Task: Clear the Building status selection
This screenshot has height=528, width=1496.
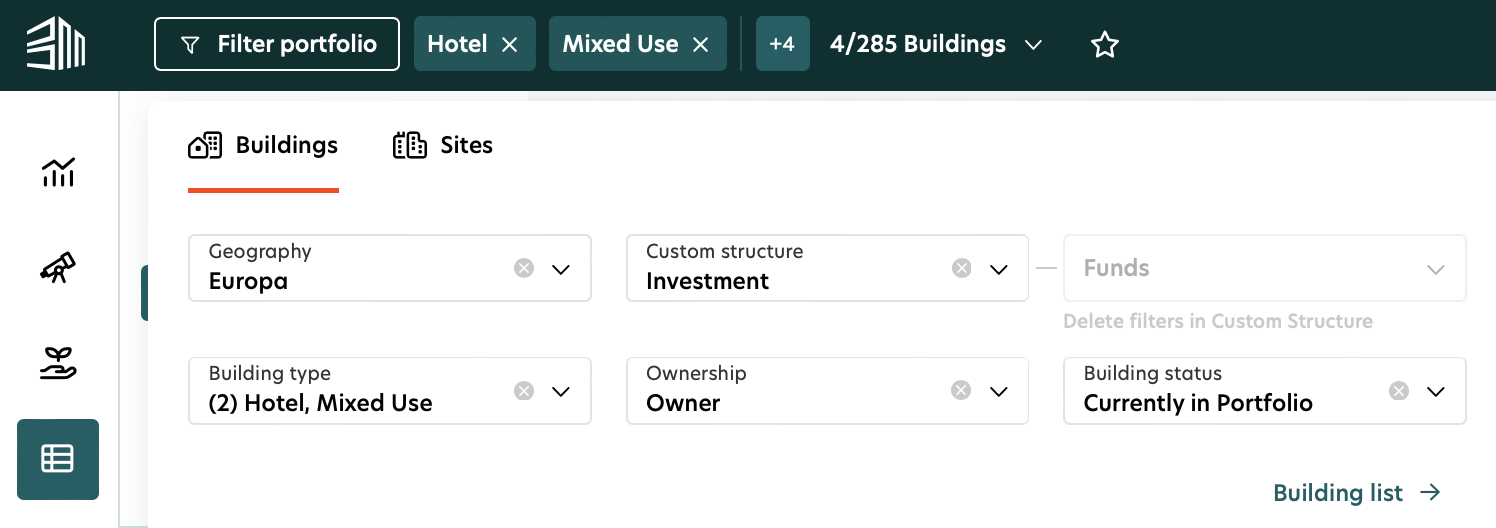Action: click(1399, 391)
